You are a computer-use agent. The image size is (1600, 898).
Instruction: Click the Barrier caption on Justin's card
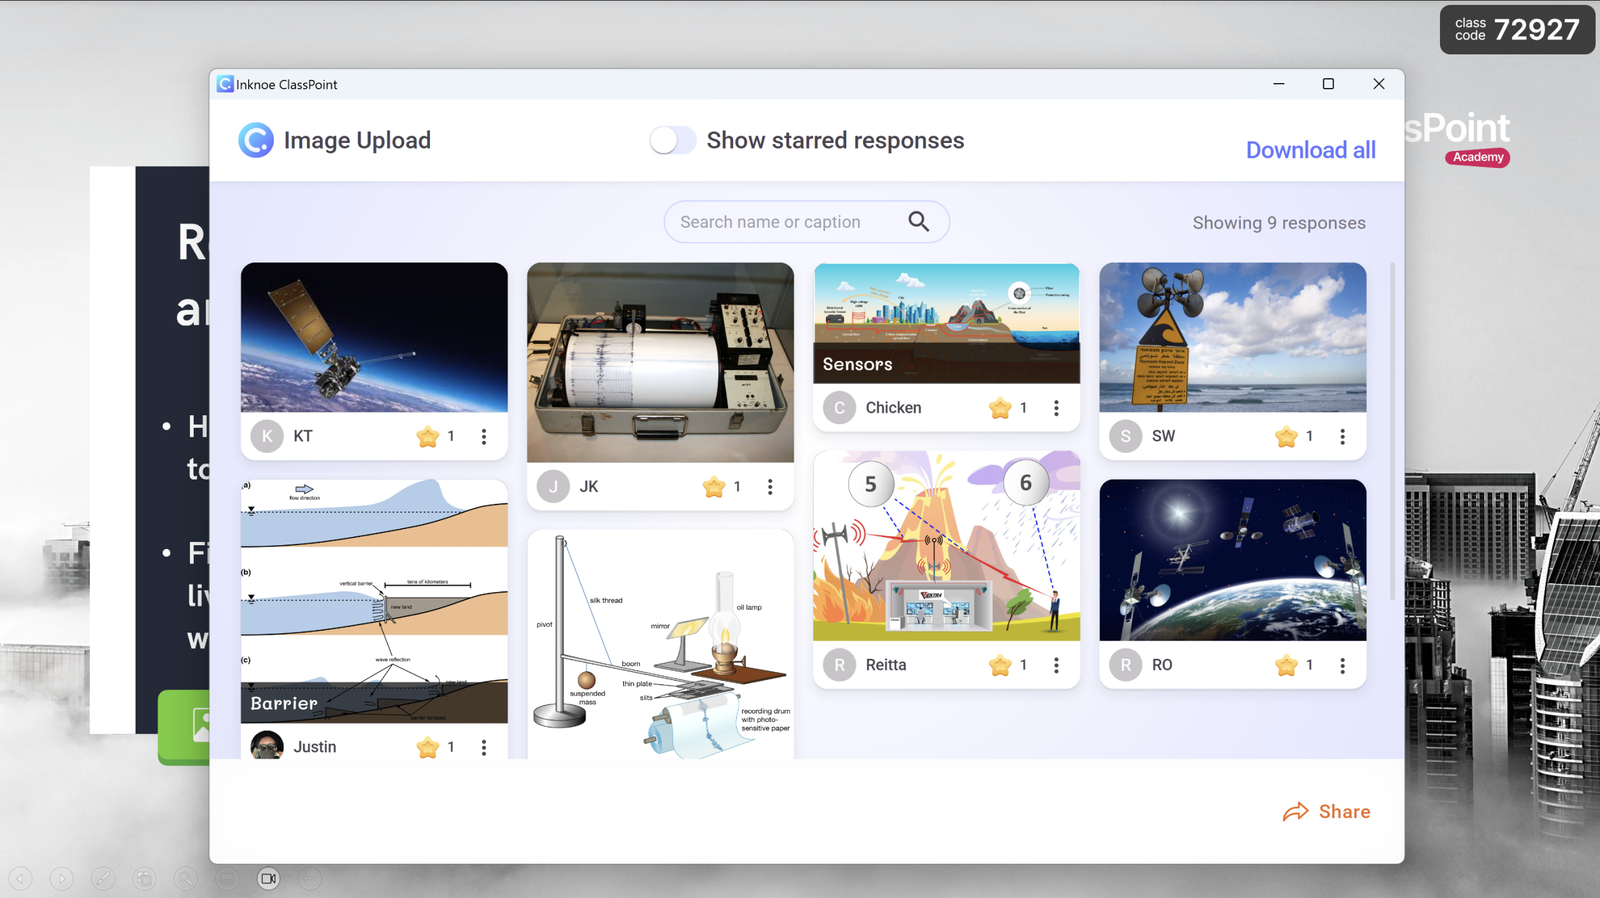[284, 704]
